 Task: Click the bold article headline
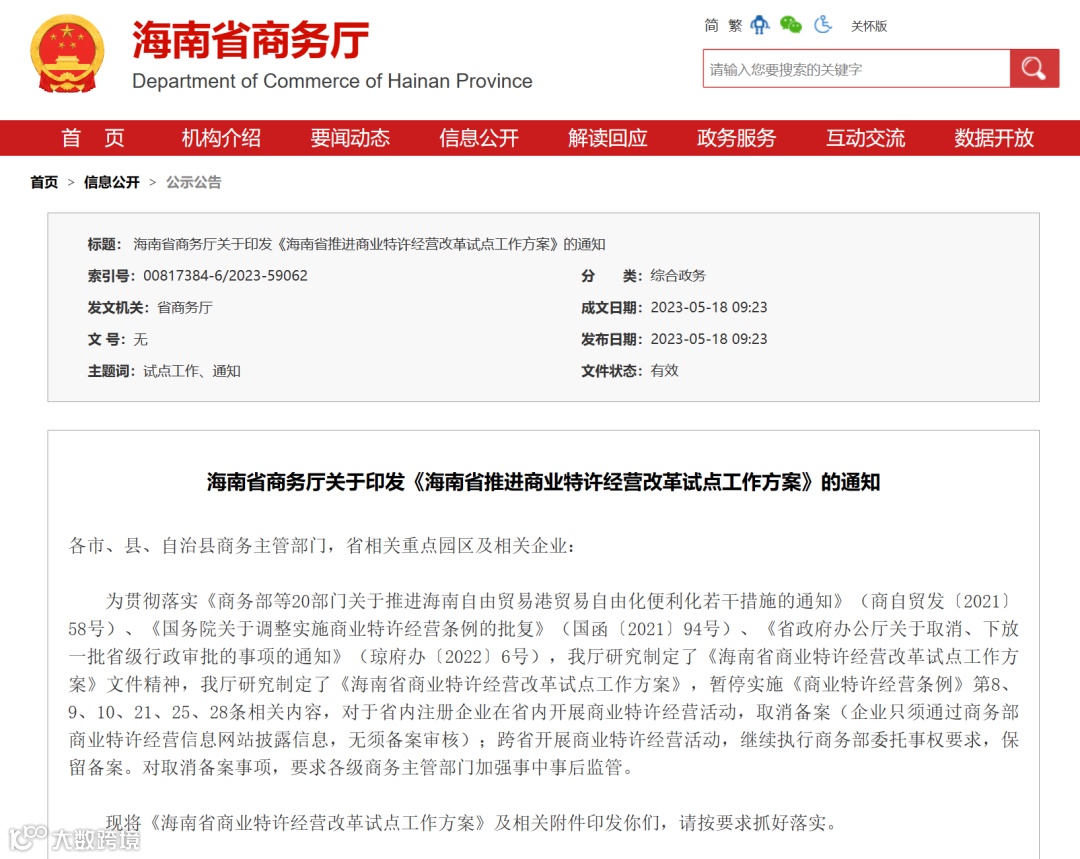[x=543, y=482]
